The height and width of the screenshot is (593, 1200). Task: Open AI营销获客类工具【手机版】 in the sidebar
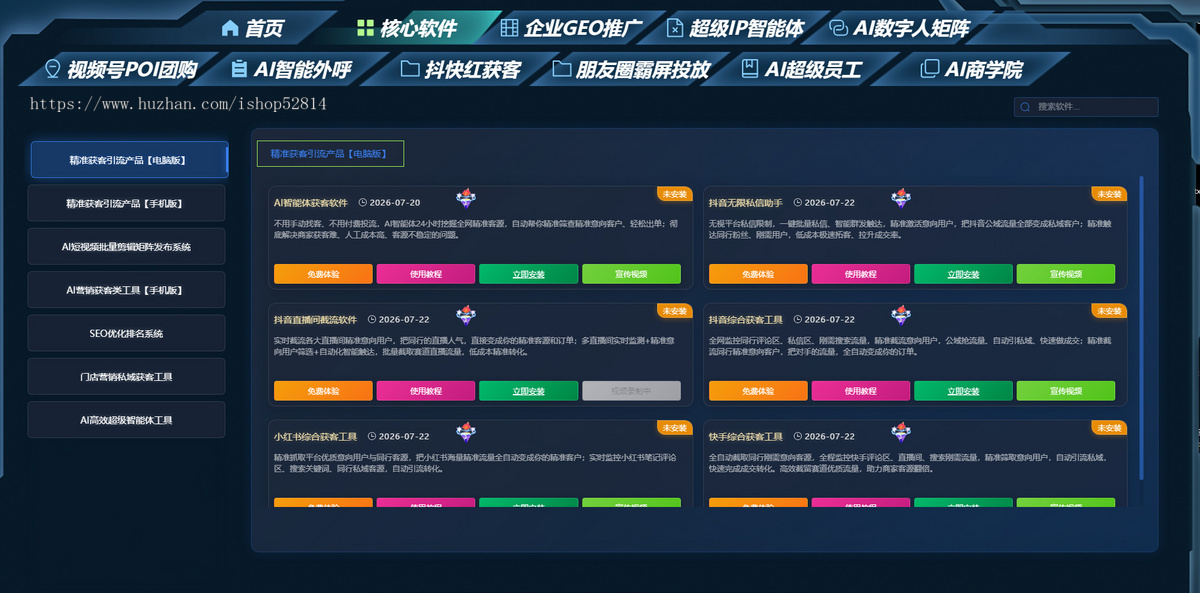tap(126, 290)
